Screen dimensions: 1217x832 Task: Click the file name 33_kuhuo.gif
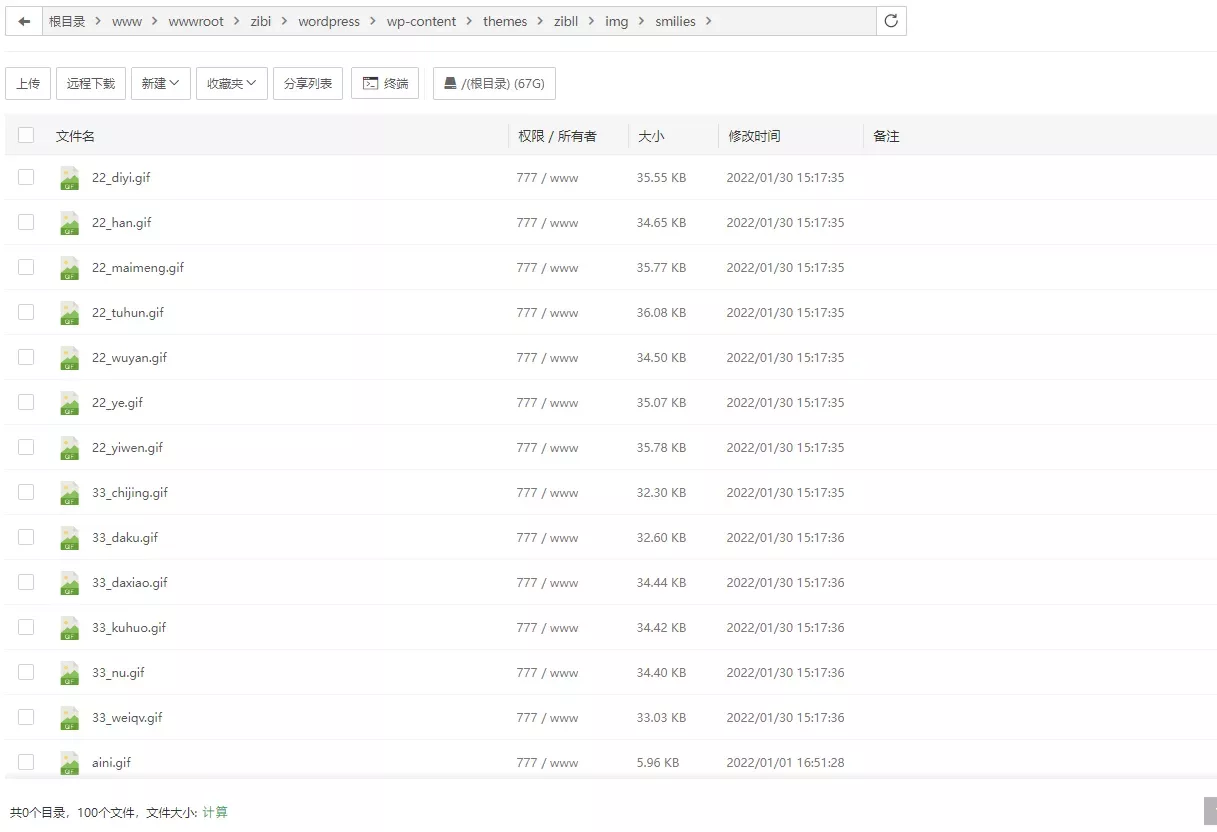(x=129, y=628)
